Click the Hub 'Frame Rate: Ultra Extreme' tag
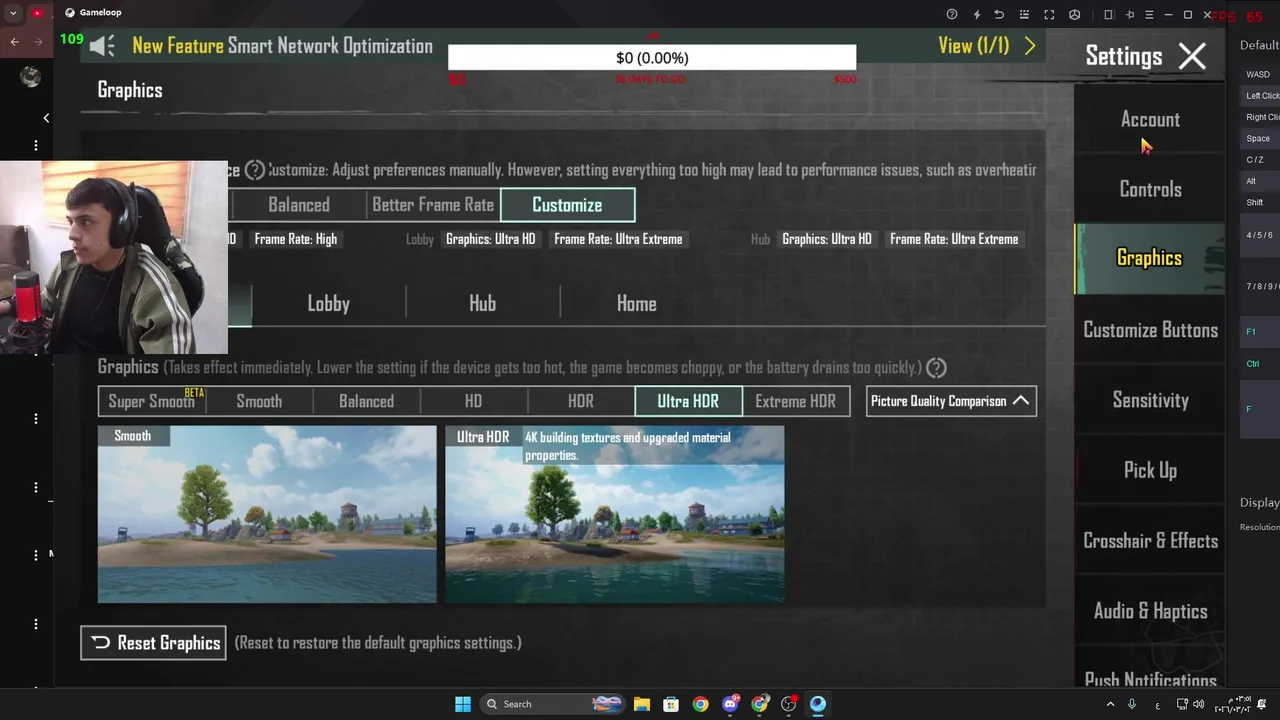Viewport: 1280px width, 720px height. [x=954, y=239]
